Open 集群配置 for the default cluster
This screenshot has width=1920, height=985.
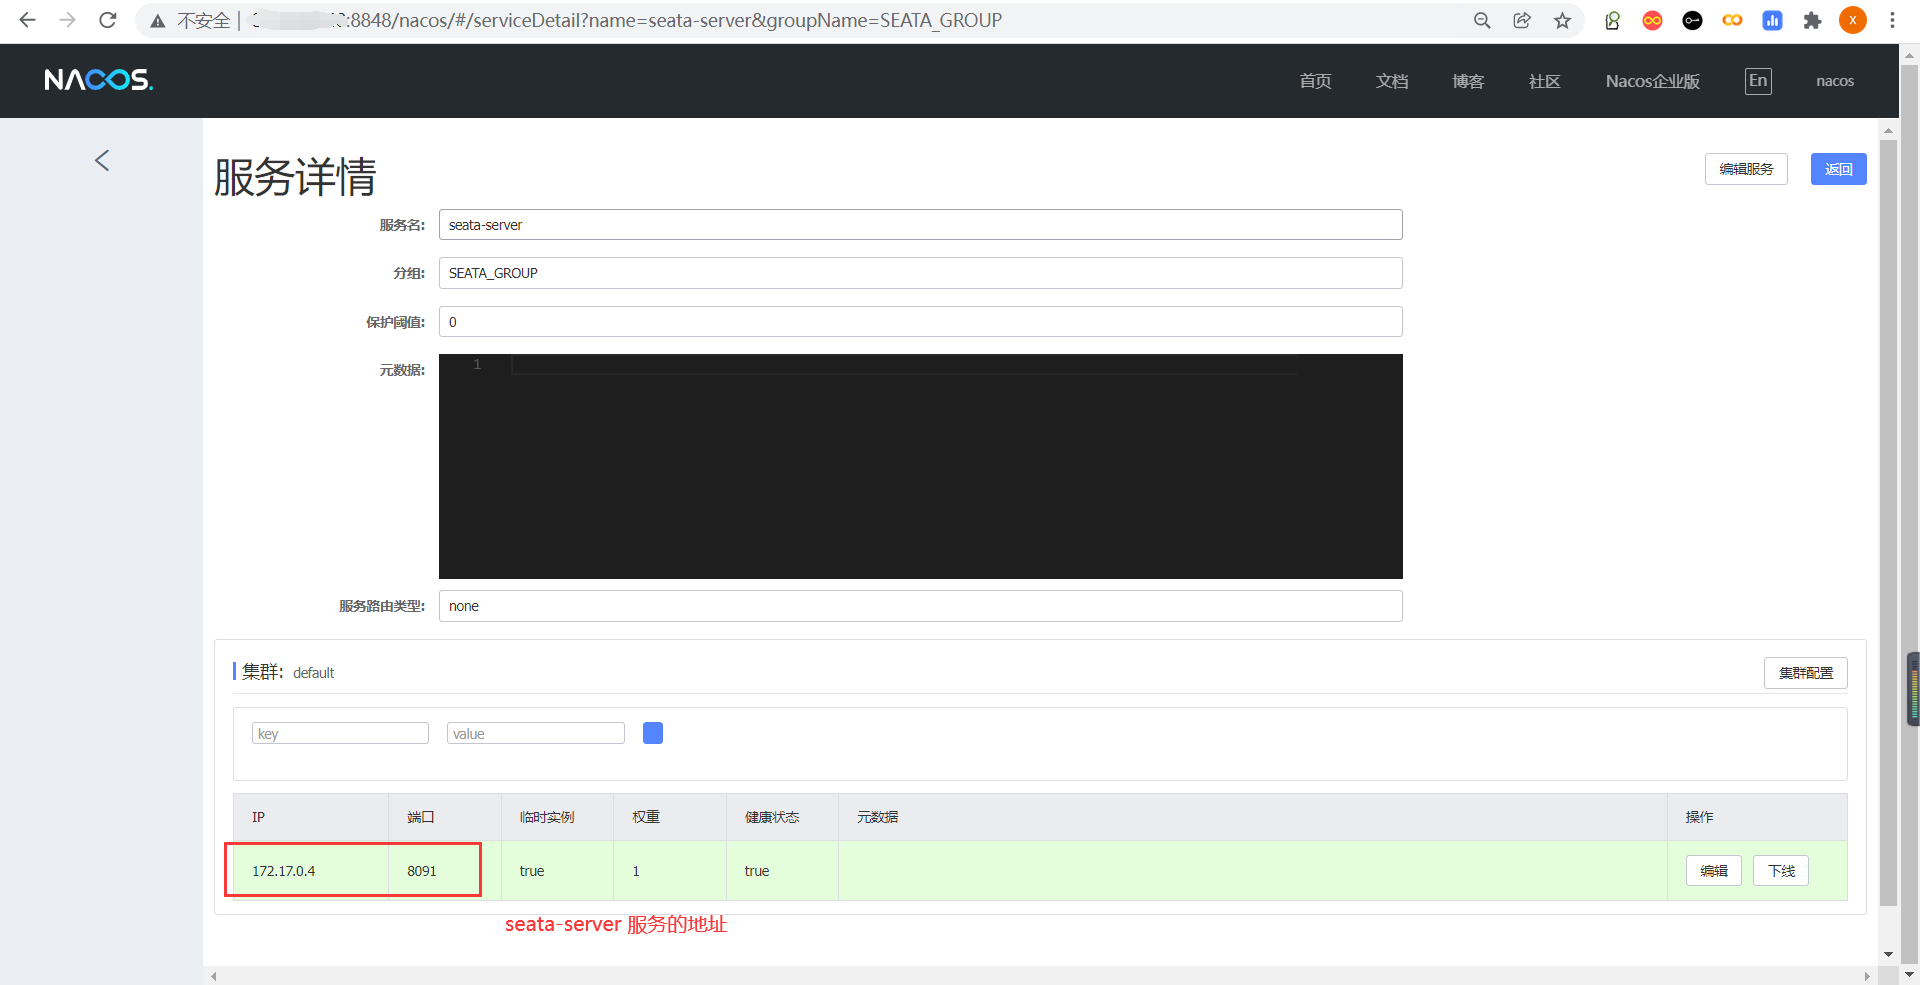tap(1806, 673)
